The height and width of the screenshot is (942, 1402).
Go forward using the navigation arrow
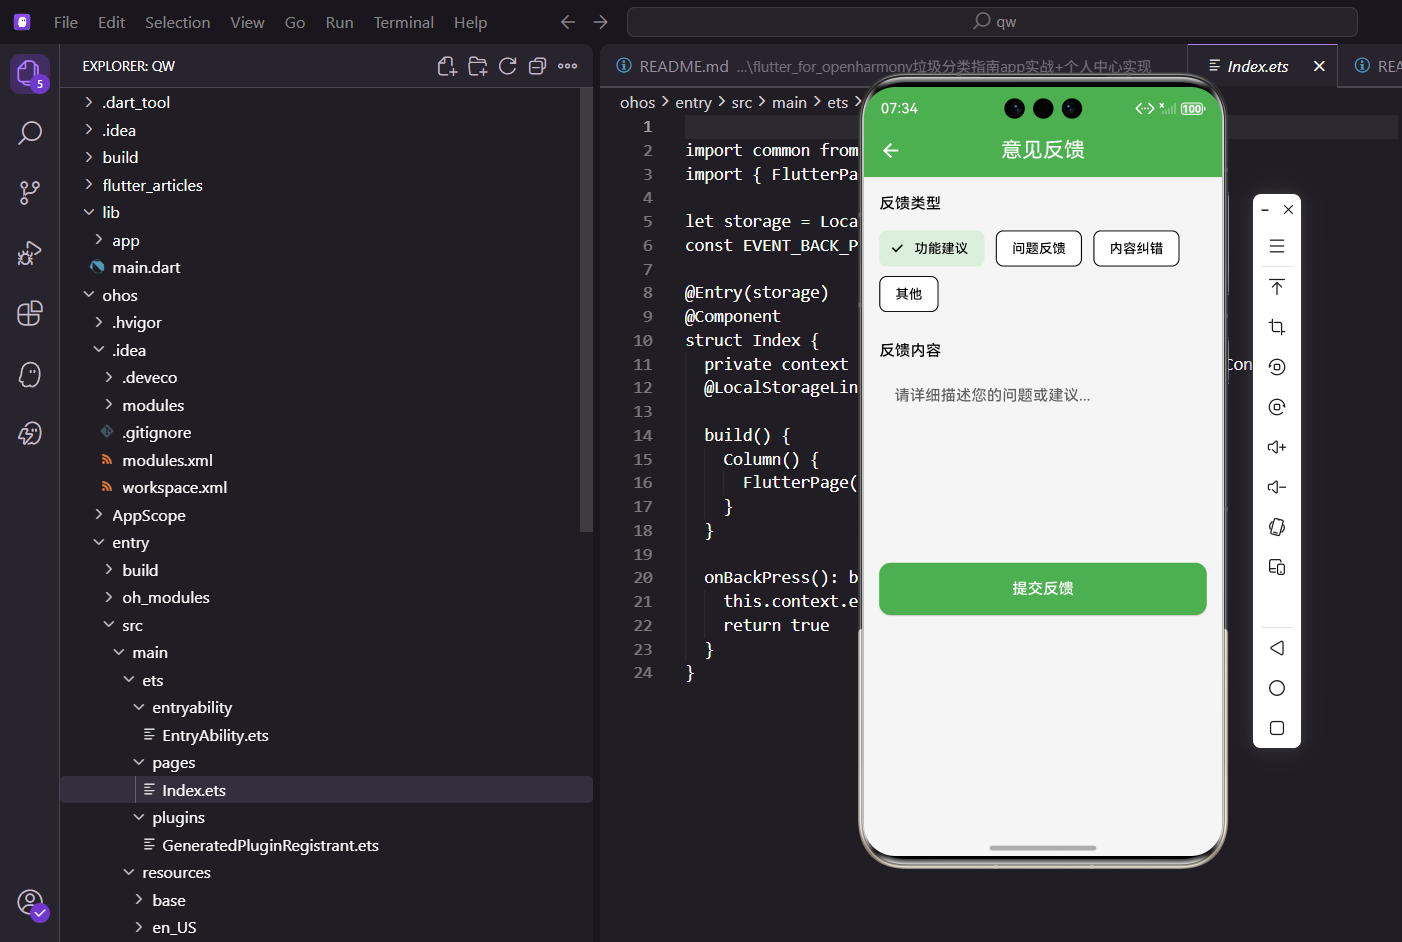[x=600, y=22]
